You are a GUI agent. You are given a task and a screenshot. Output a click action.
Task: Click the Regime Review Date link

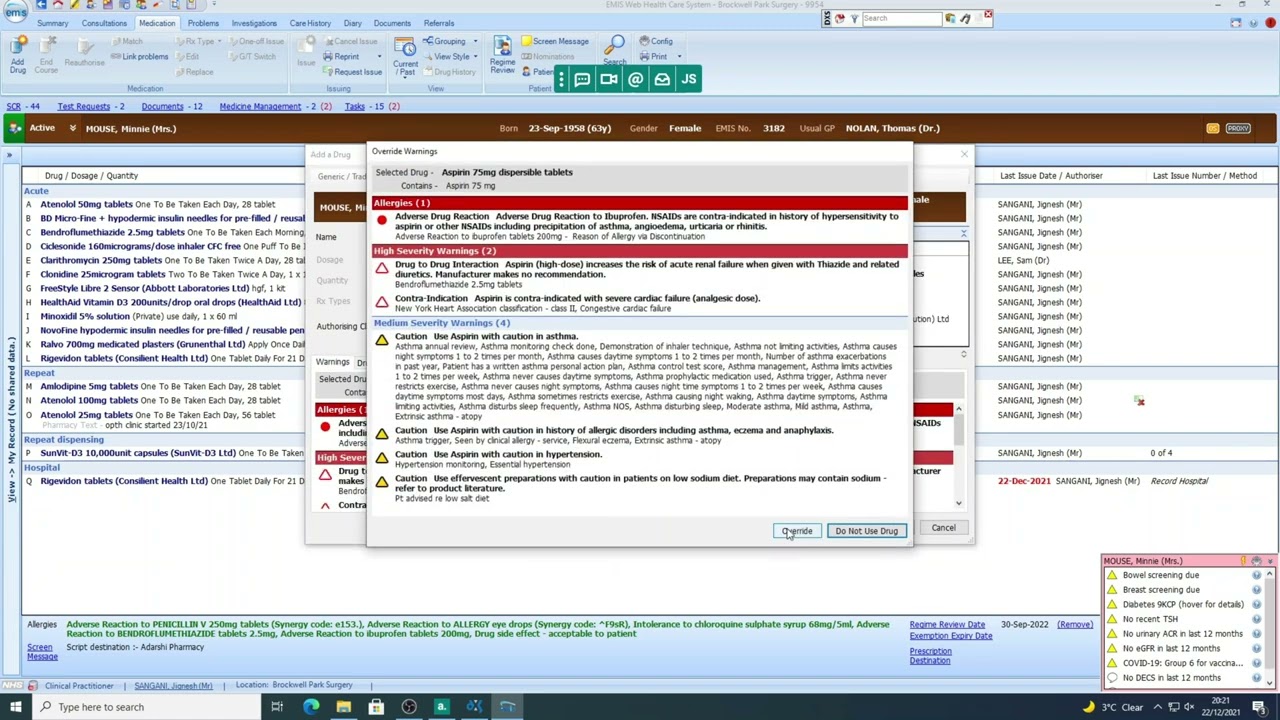coord(947,625)
